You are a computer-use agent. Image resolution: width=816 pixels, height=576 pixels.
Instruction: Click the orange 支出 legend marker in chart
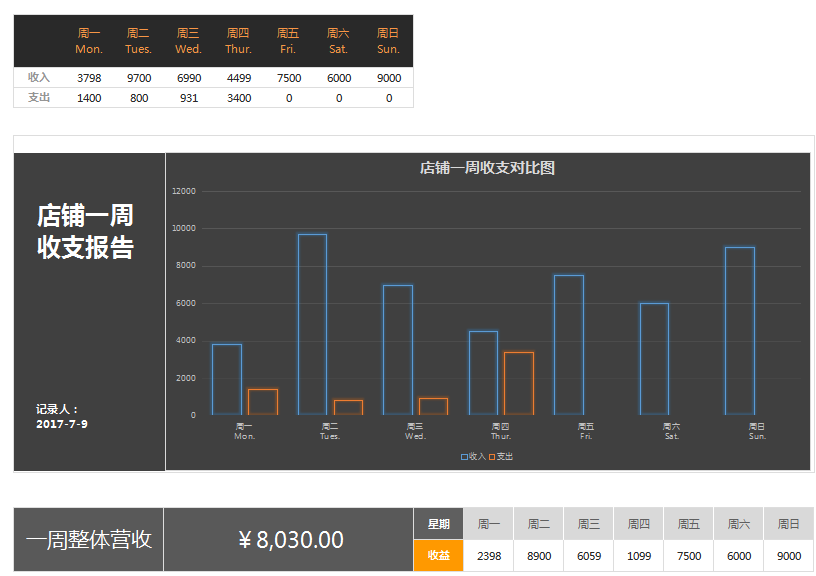492,457
